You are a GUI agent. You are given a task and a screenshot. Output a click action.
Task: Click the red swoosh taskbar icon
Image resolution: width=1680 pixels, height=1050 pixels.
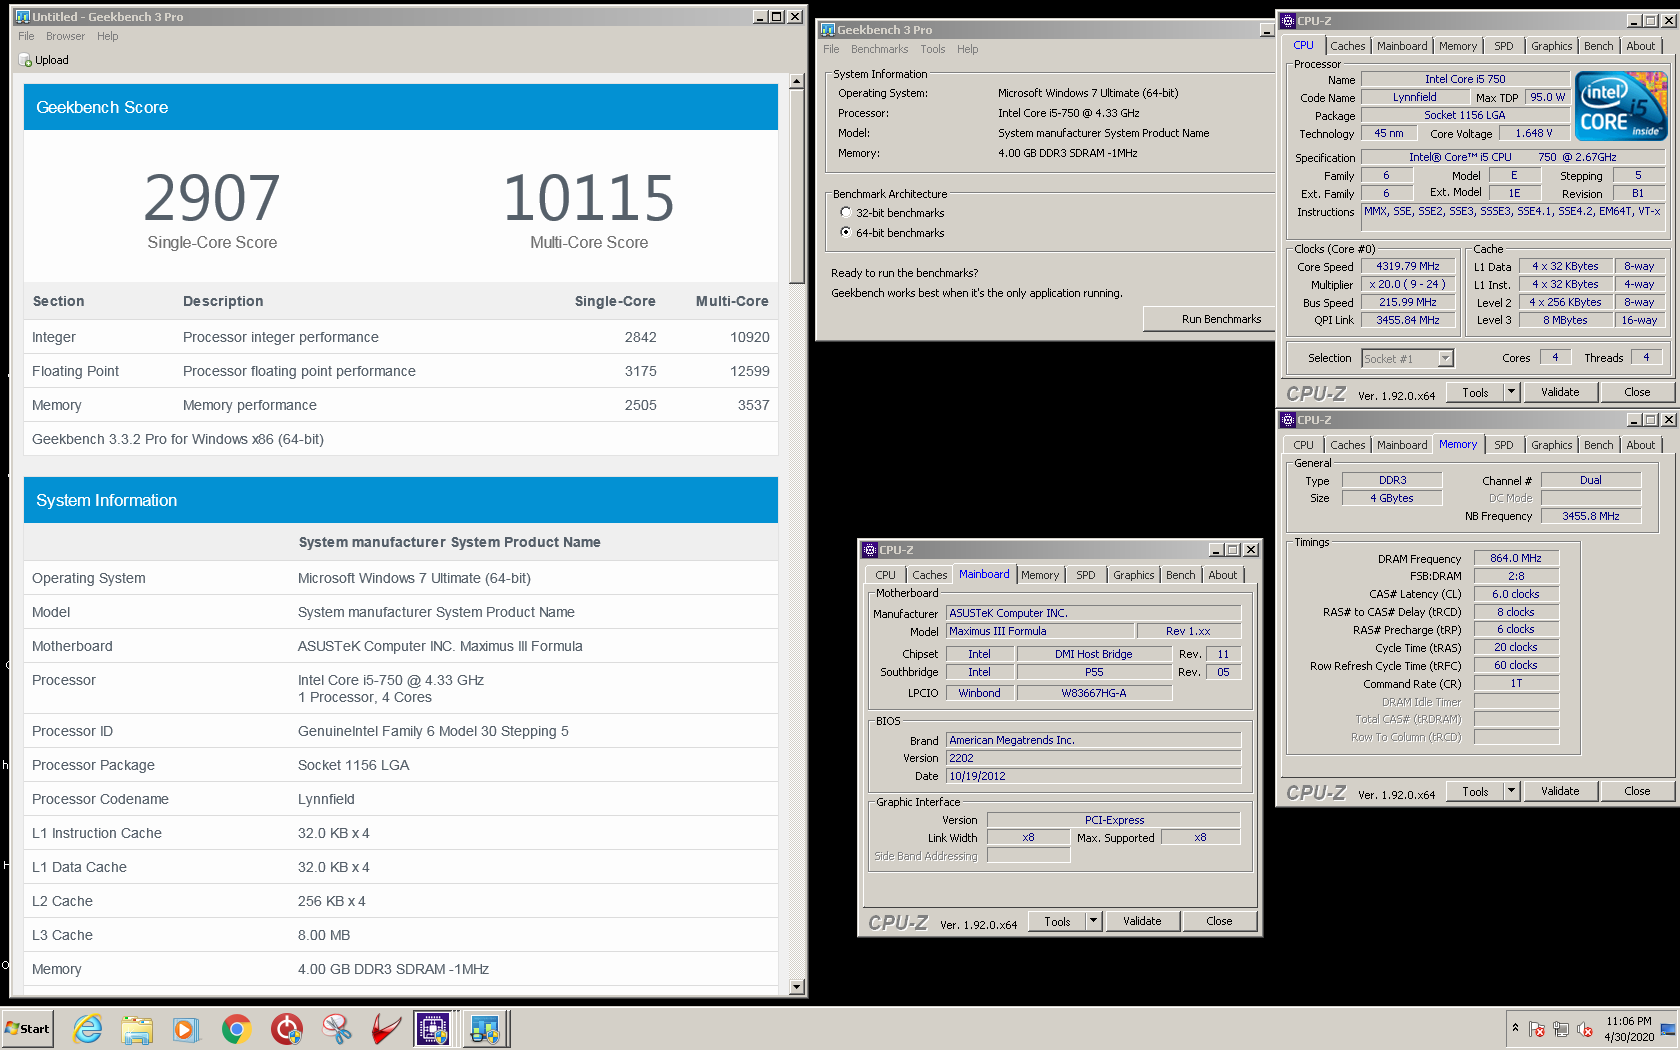(386, 1028)
